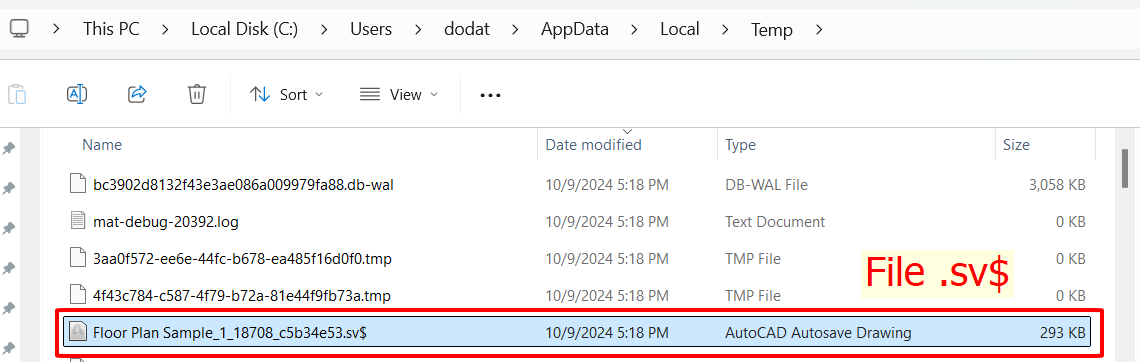The width and height of the screenshot is (1140, 362).
Task: Go to This PC in address bar
Action: (x=111, y=29)
